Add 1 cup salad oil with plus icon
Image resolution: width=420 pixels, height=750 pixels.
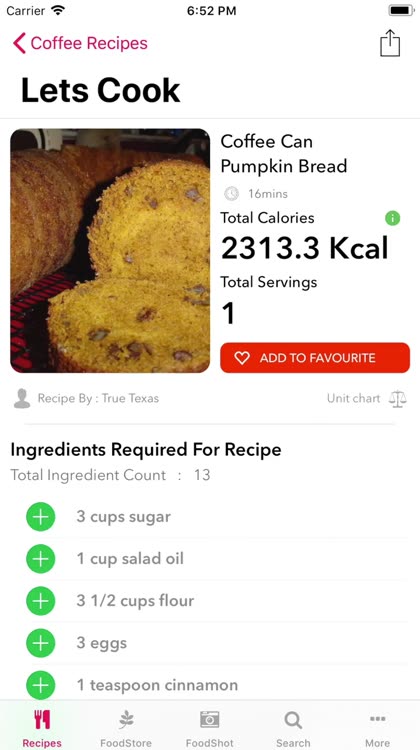41,559
